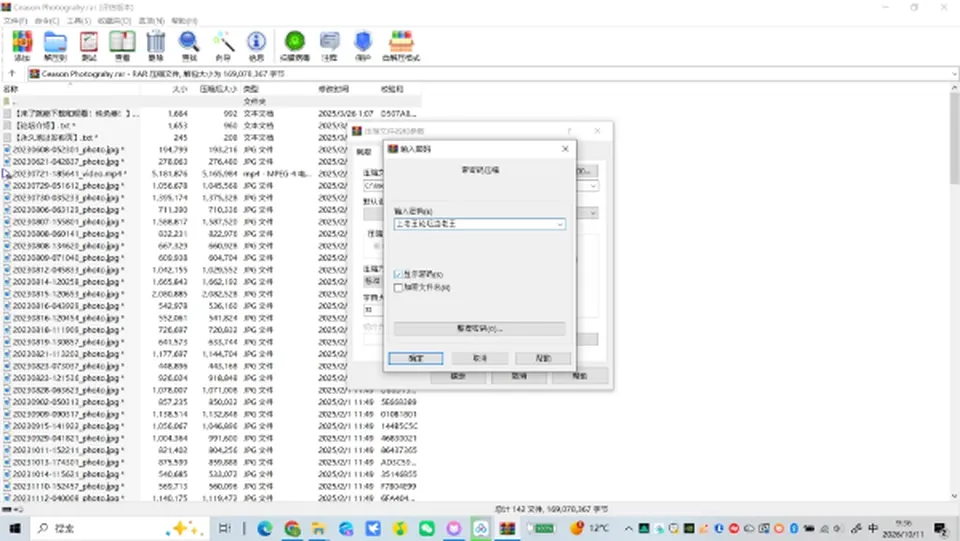Image resolution: width=960 pixels, height=541 pixels.
Task: Enable Encrypt File Names (加密文件名) checkbox
Action: [x=399, y=287]
